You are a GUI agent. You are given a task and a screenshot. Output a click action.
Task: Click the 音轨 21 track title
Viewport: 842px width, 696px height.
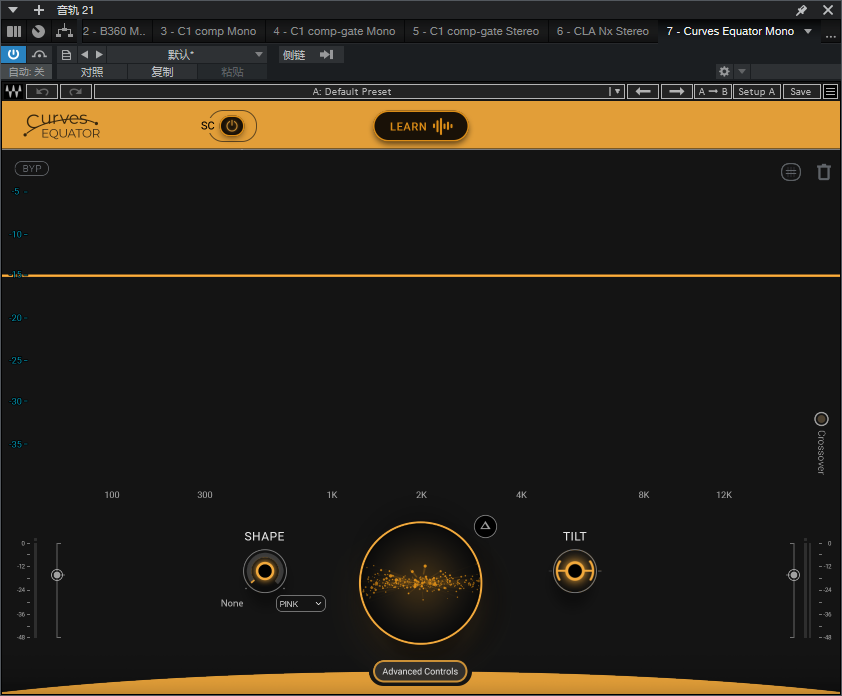point(75,10)
